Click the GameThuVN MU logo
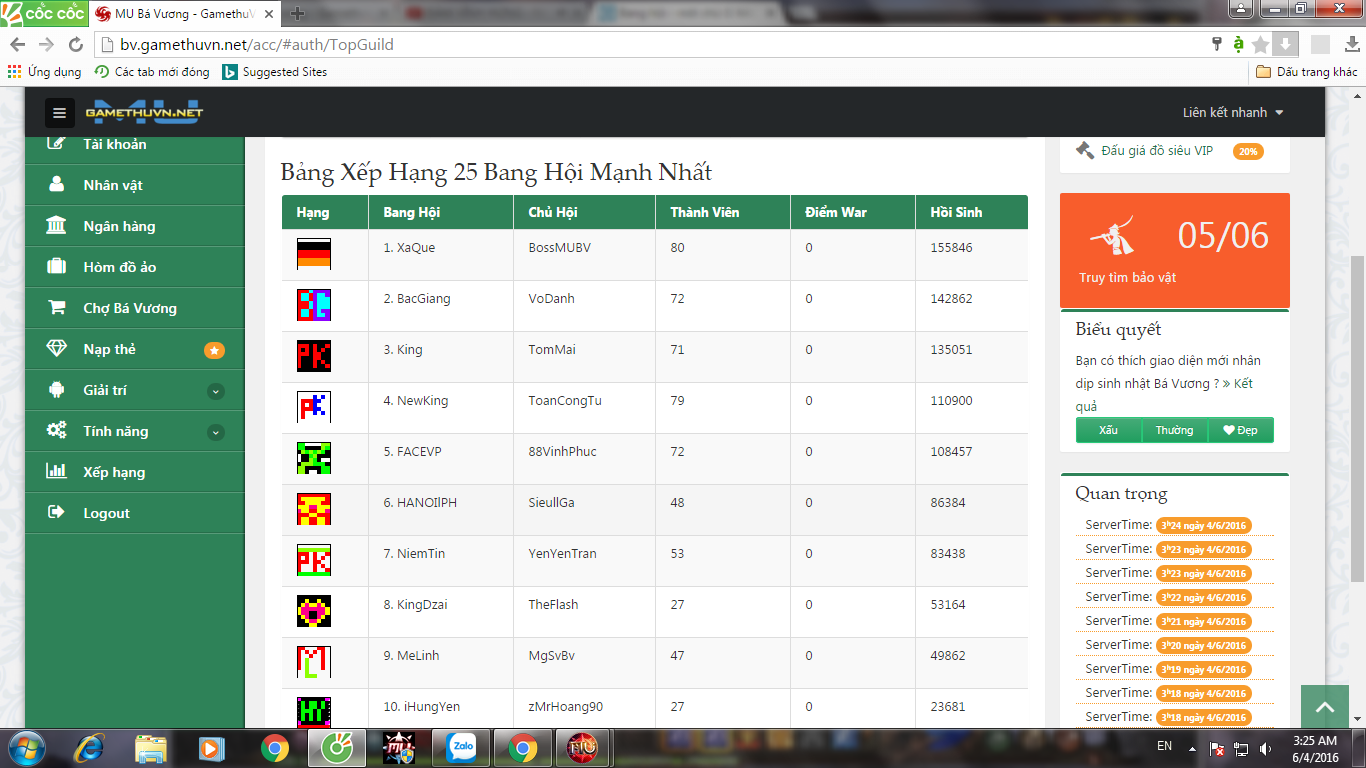Viewport: 1366px width, 768px height. pos(144,111)
